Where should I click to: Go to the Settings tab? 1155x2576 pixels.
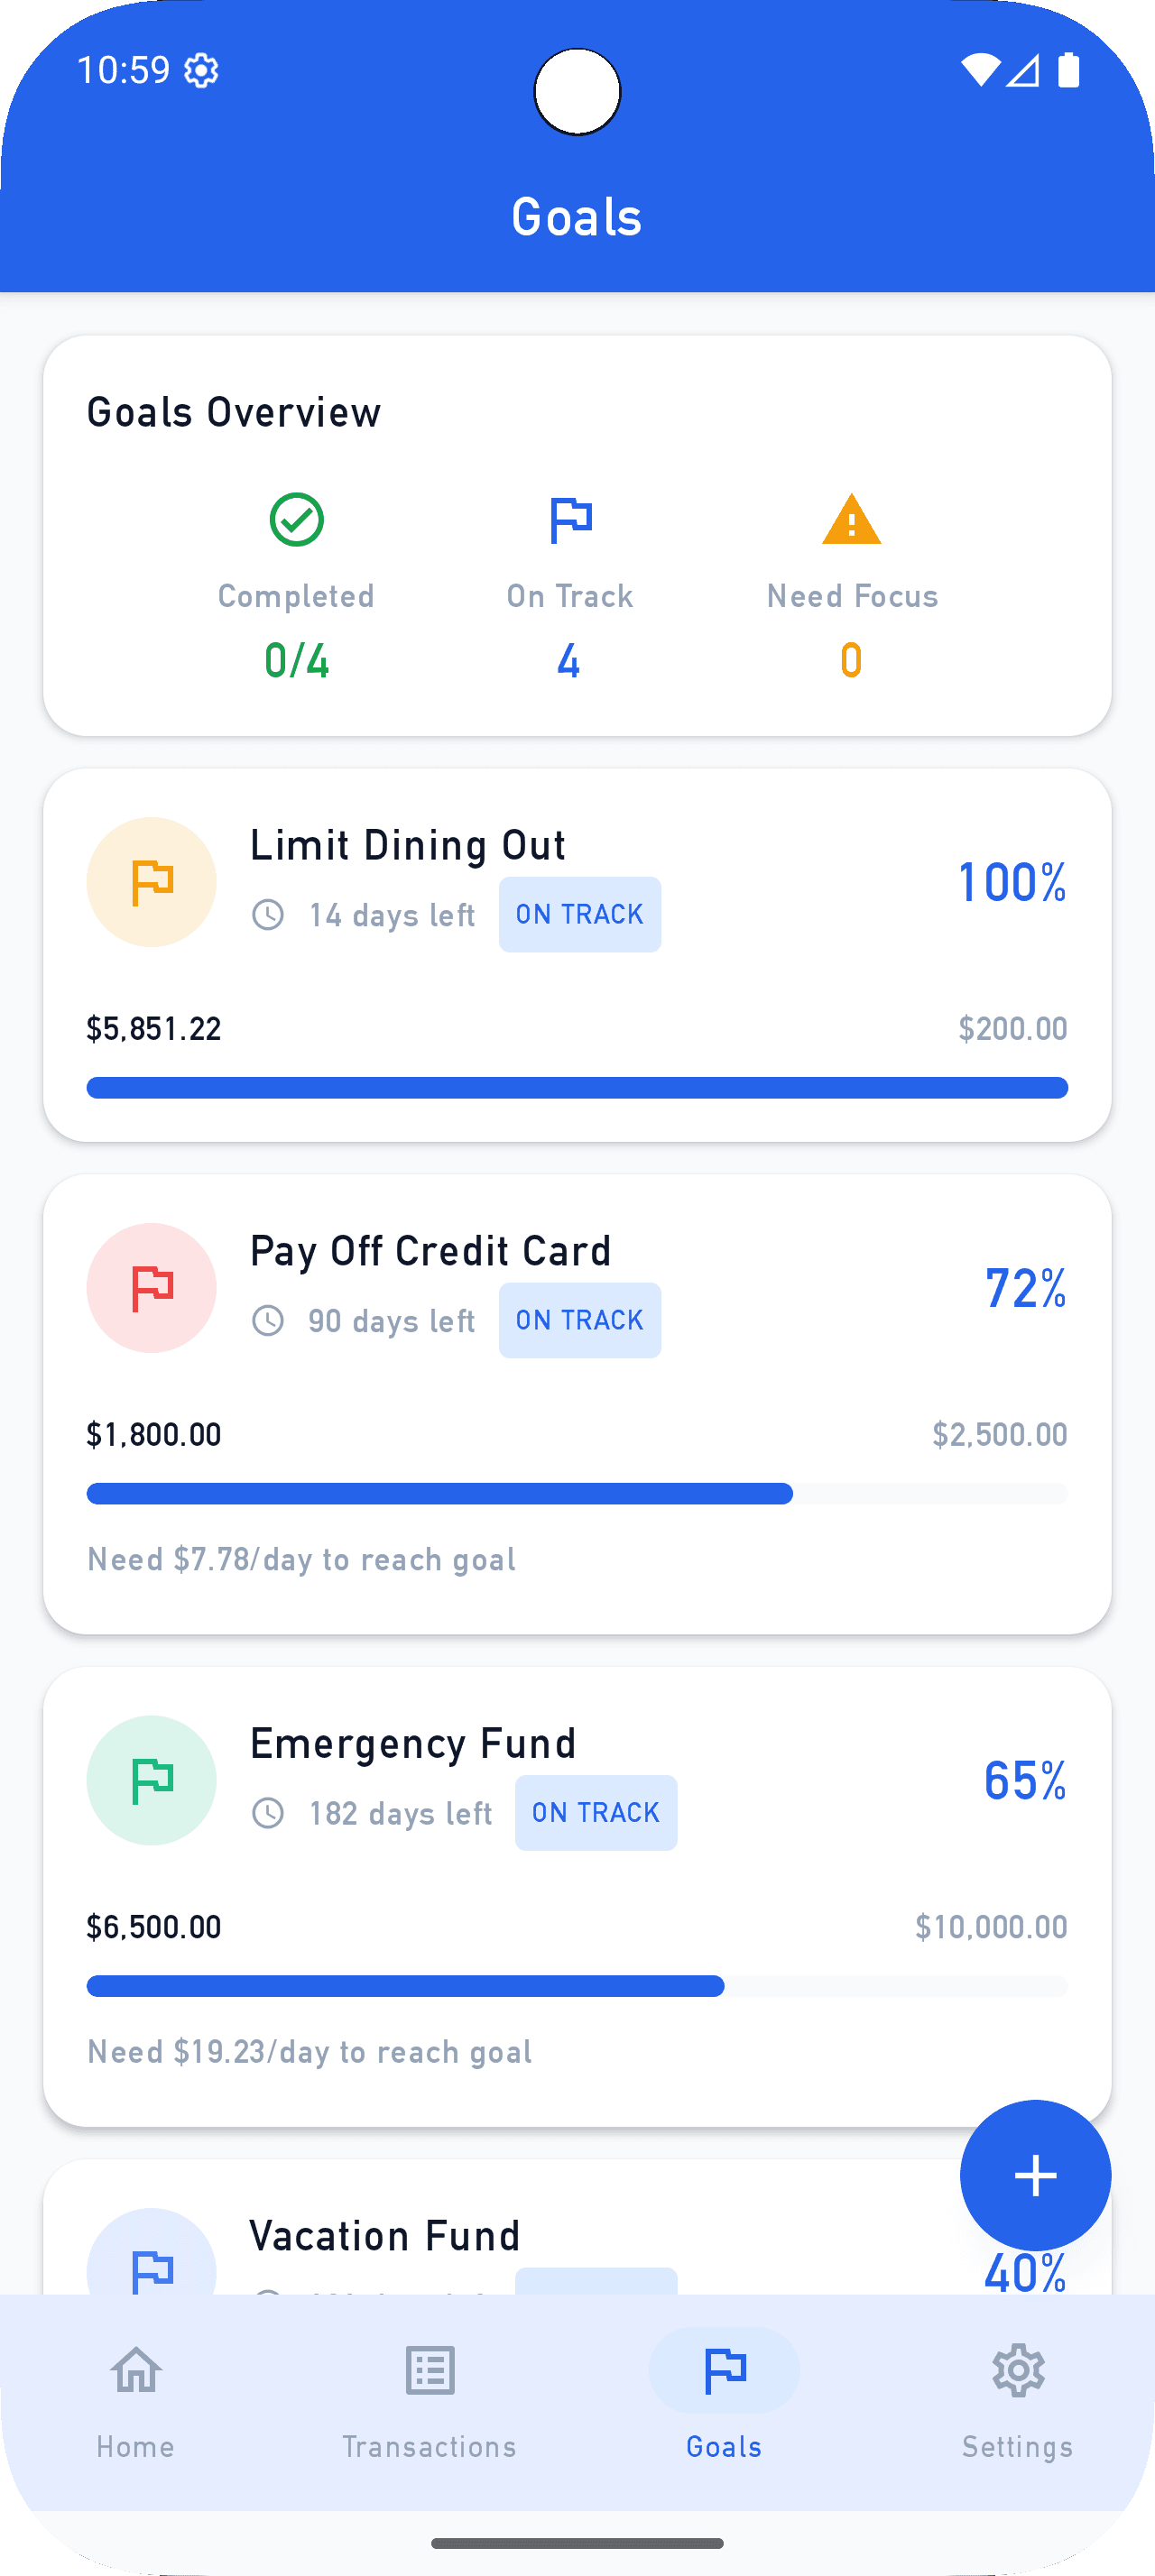pos(1018,2400)
